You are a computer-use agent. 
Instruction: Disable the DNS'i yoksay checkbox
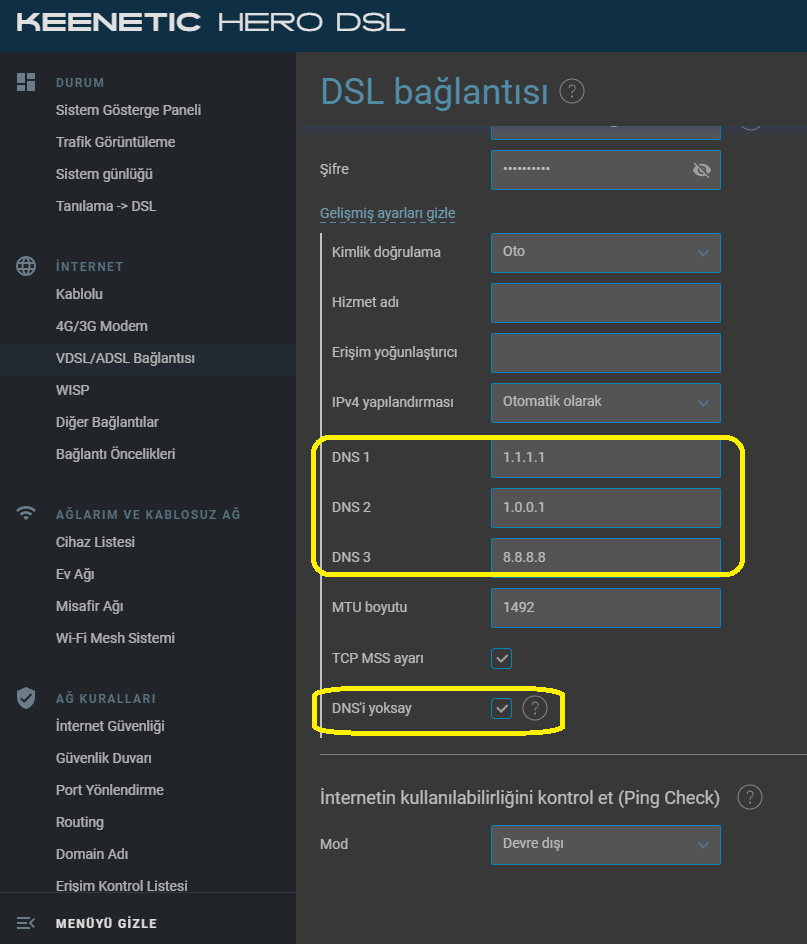point(501,708)
